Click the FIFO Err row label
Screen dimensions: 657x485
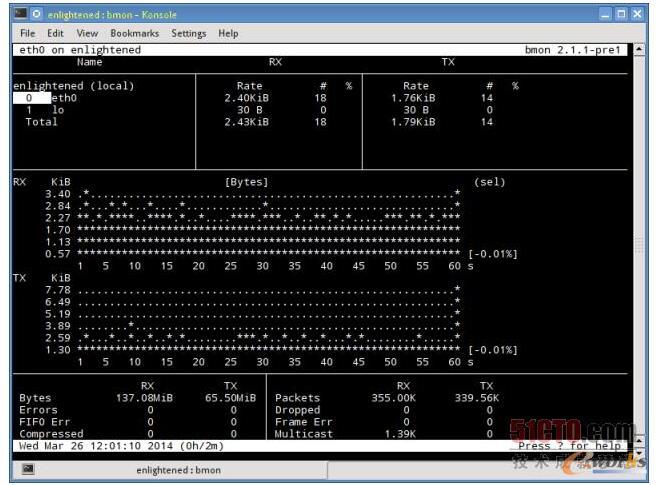click(45, 422)
